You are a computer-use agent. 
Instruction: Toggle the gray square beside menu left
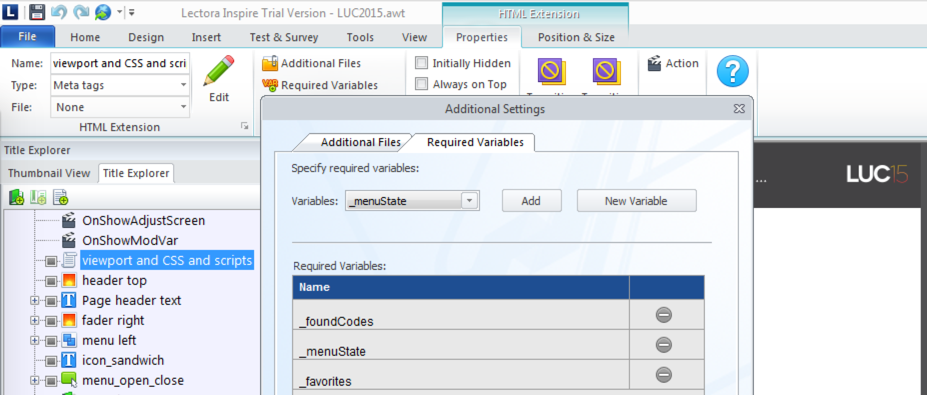(51, 341)
